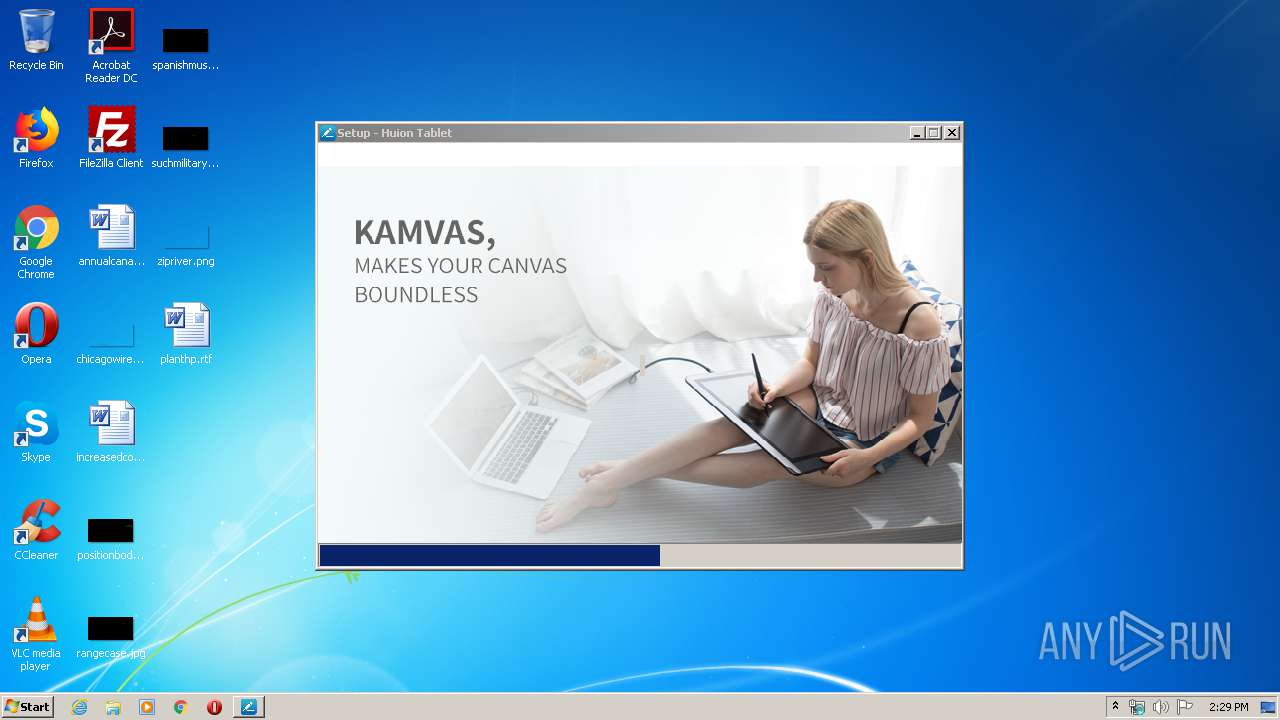Close the Huion Tablet setup window

pyautogui.click(x=952, y=133)
